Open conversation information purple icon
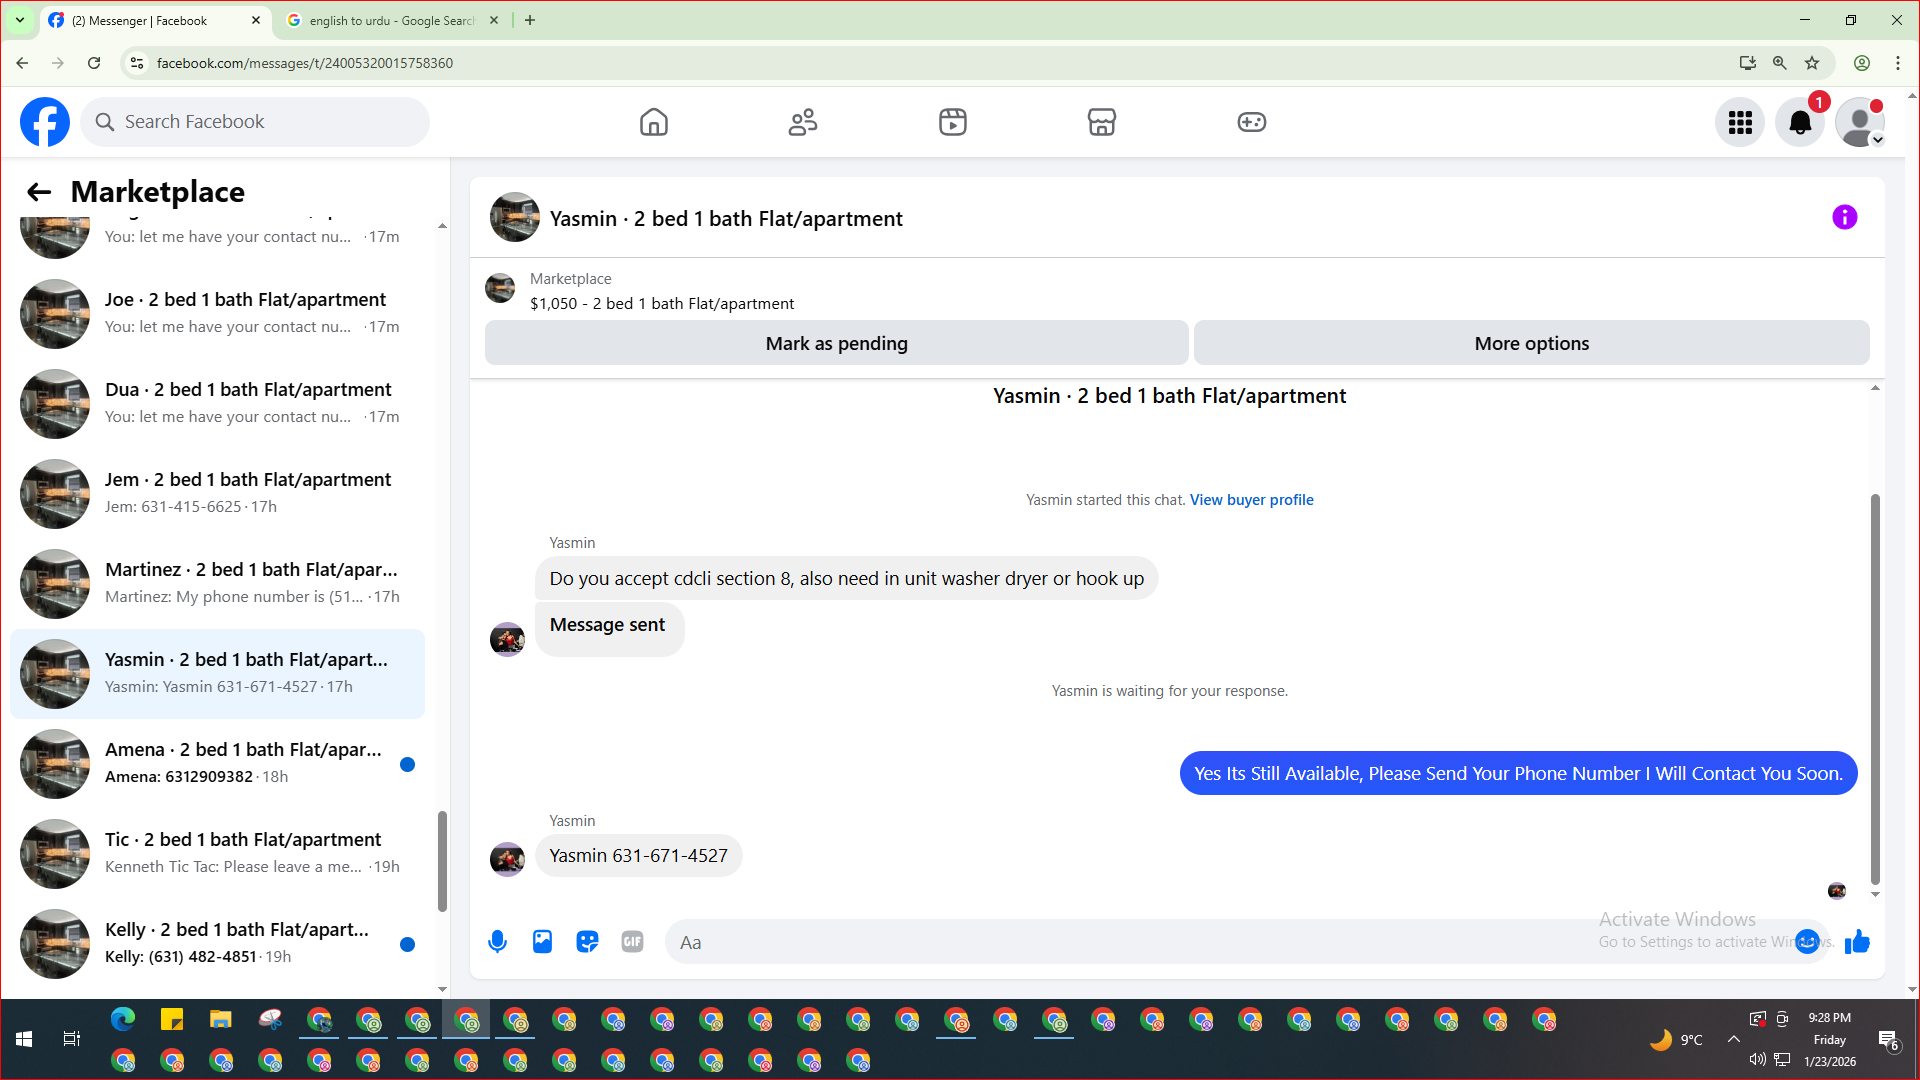The width and height of the screenshot is (1920, 1080). pyautogui.click(x=1844, y=218)
